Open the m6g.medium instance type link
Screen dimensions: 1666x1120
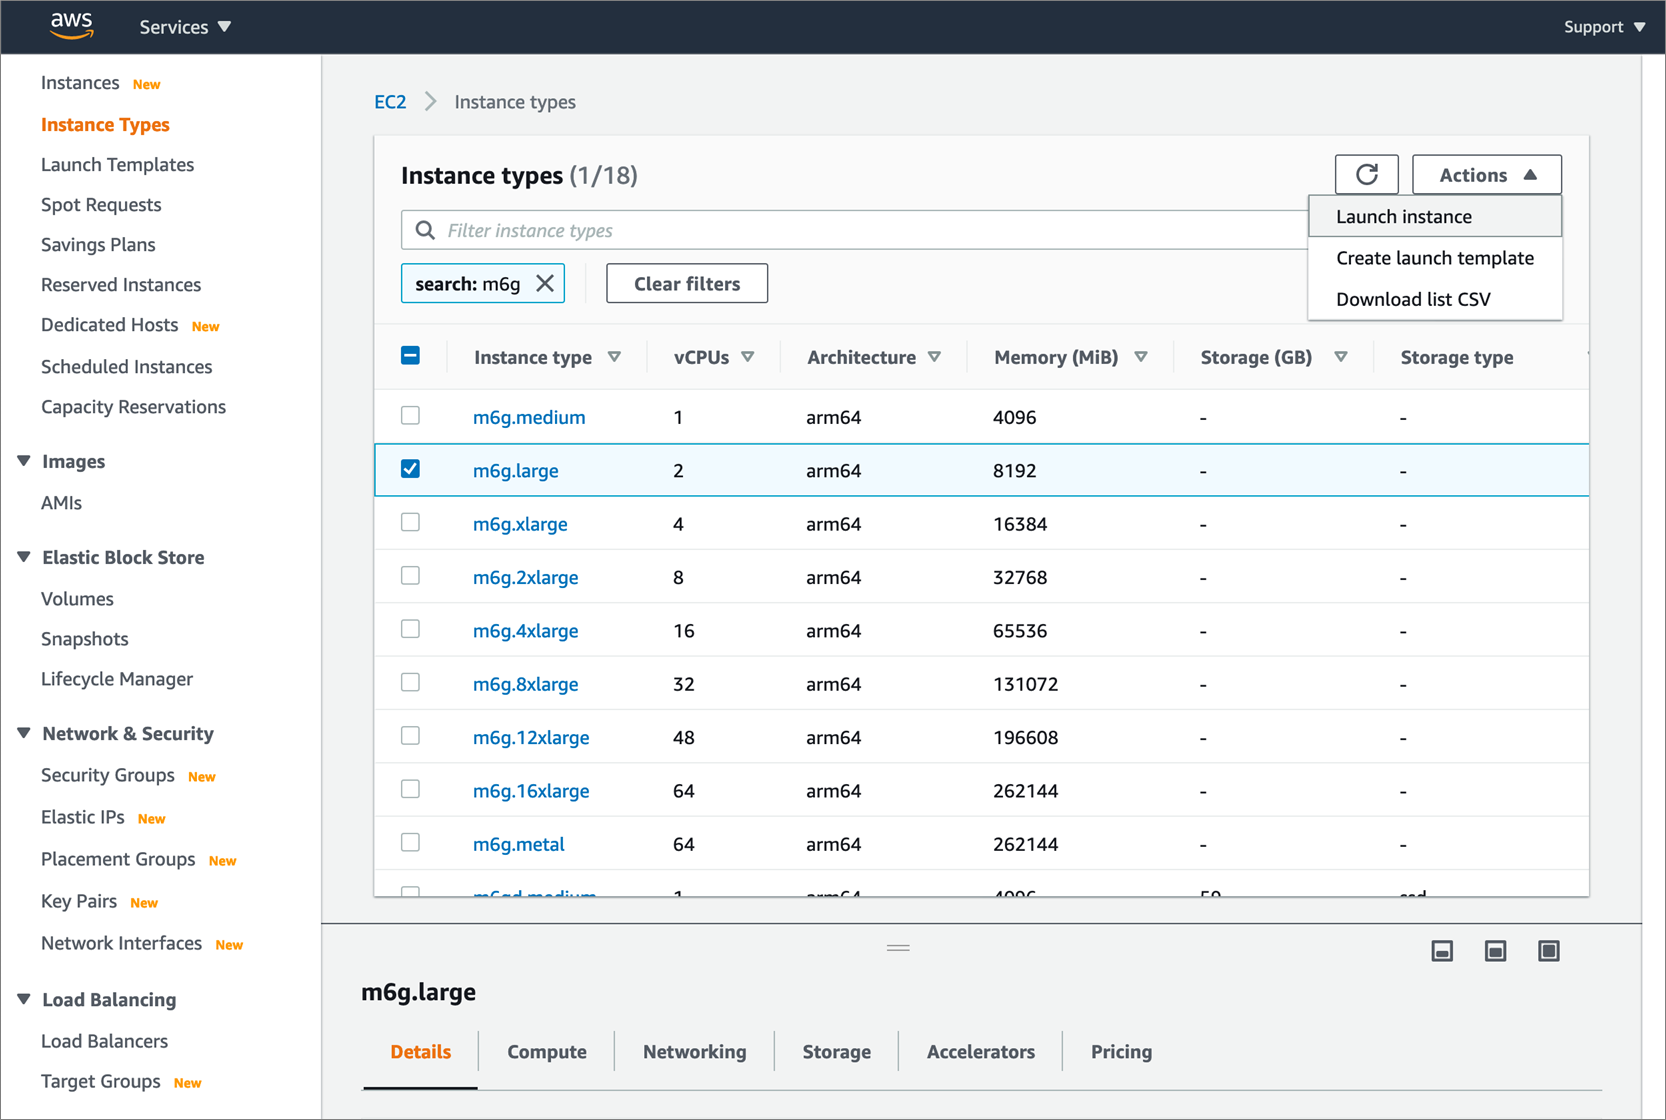click(529, 417)
